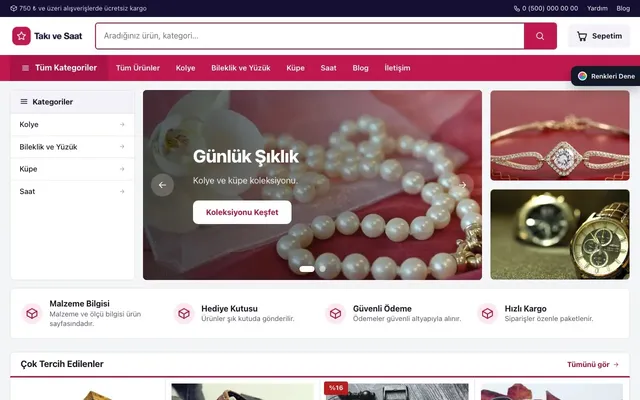Click the box icon beside Hediye Kutusu
The height and width of the screenshot is (400, 640).
(x=184, y=313)
